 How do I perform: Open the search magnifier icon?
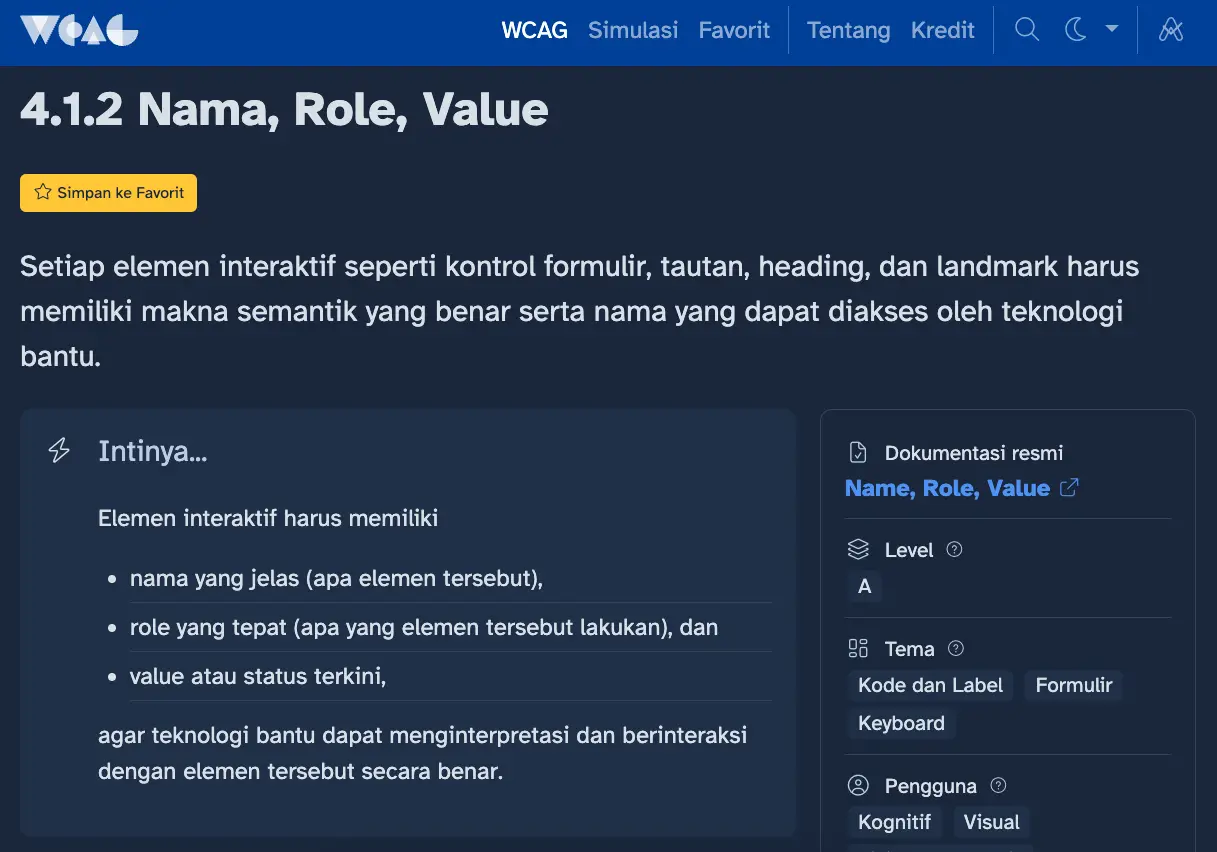pyautogui.click(x=1026, y=30)
